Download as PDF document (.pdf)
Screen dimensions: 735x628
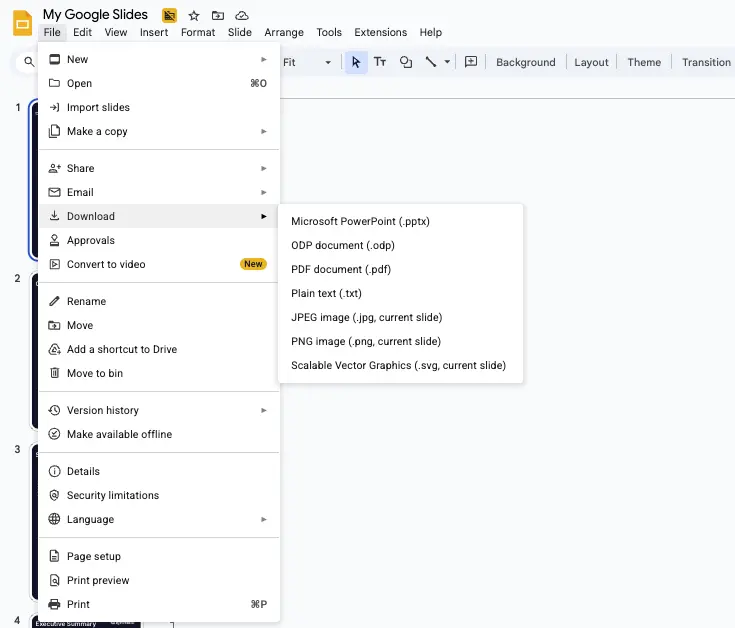point(400,269)
